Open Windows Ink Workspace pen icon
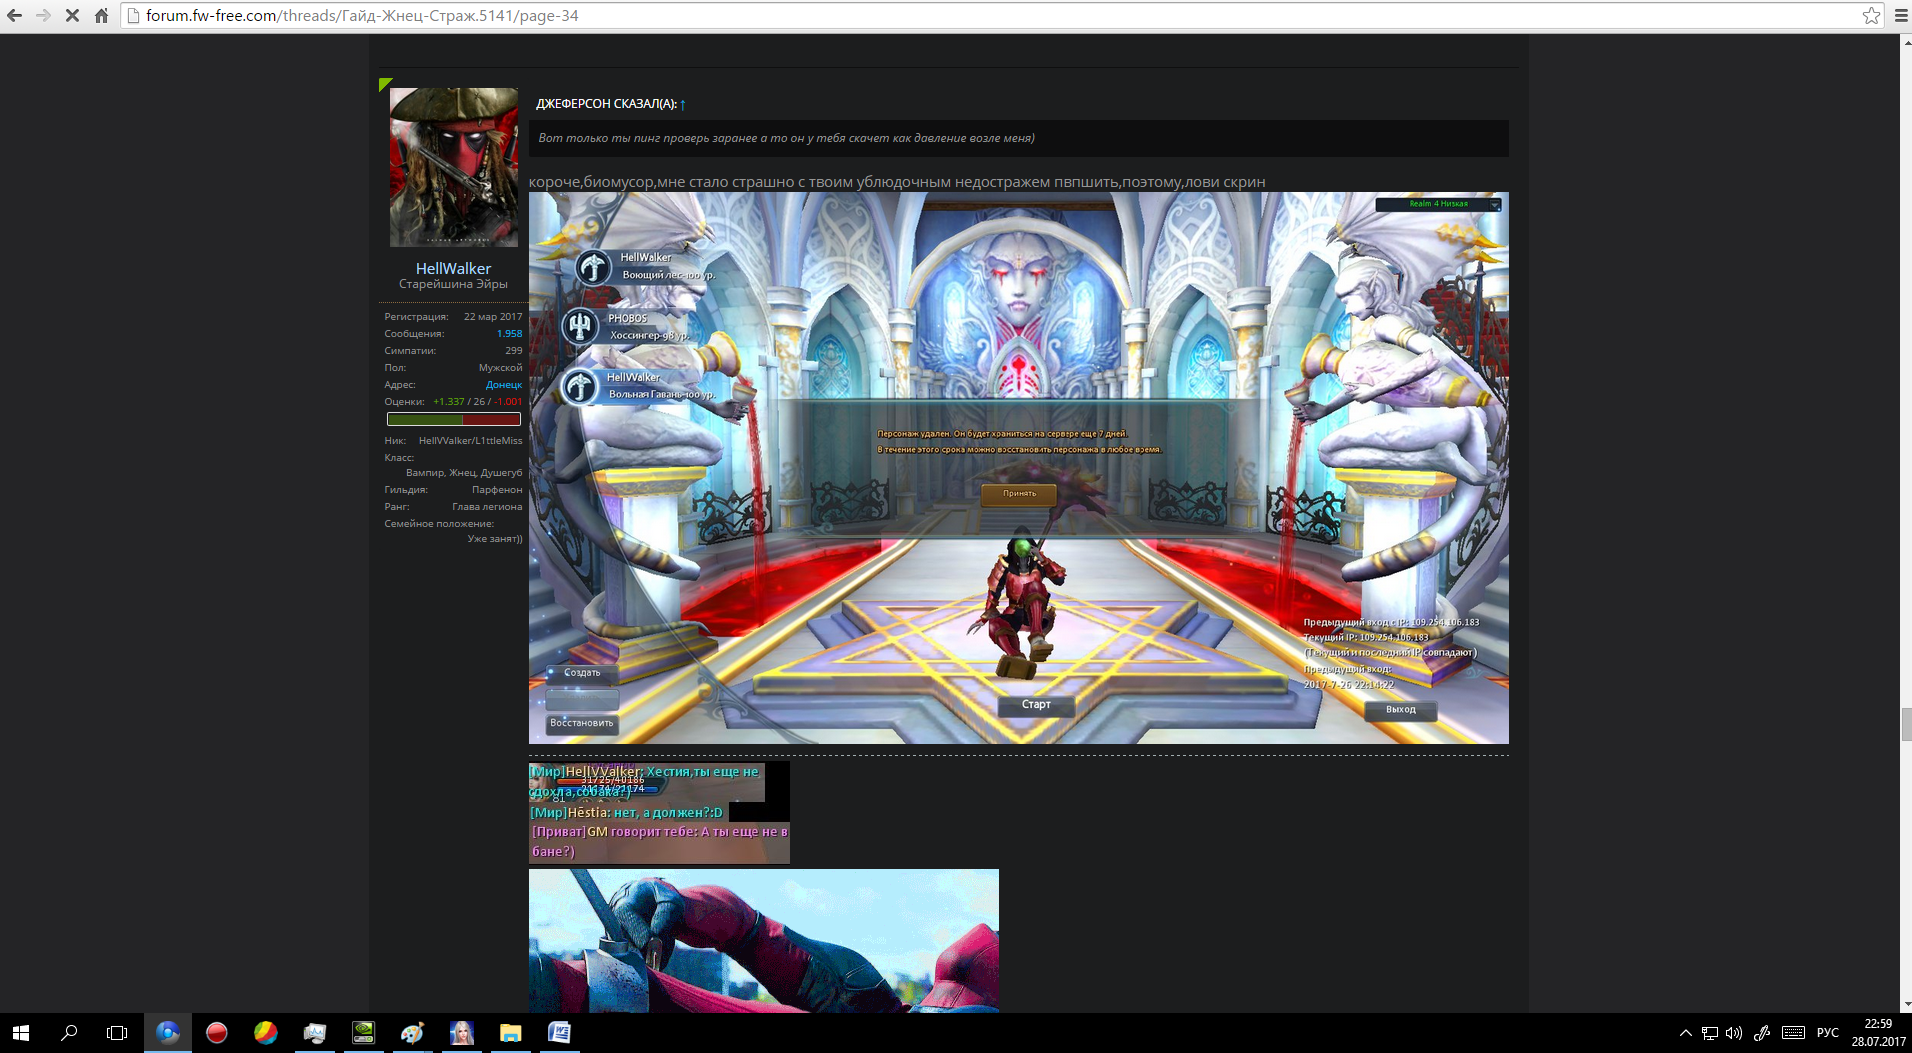 (1762, 1033)
